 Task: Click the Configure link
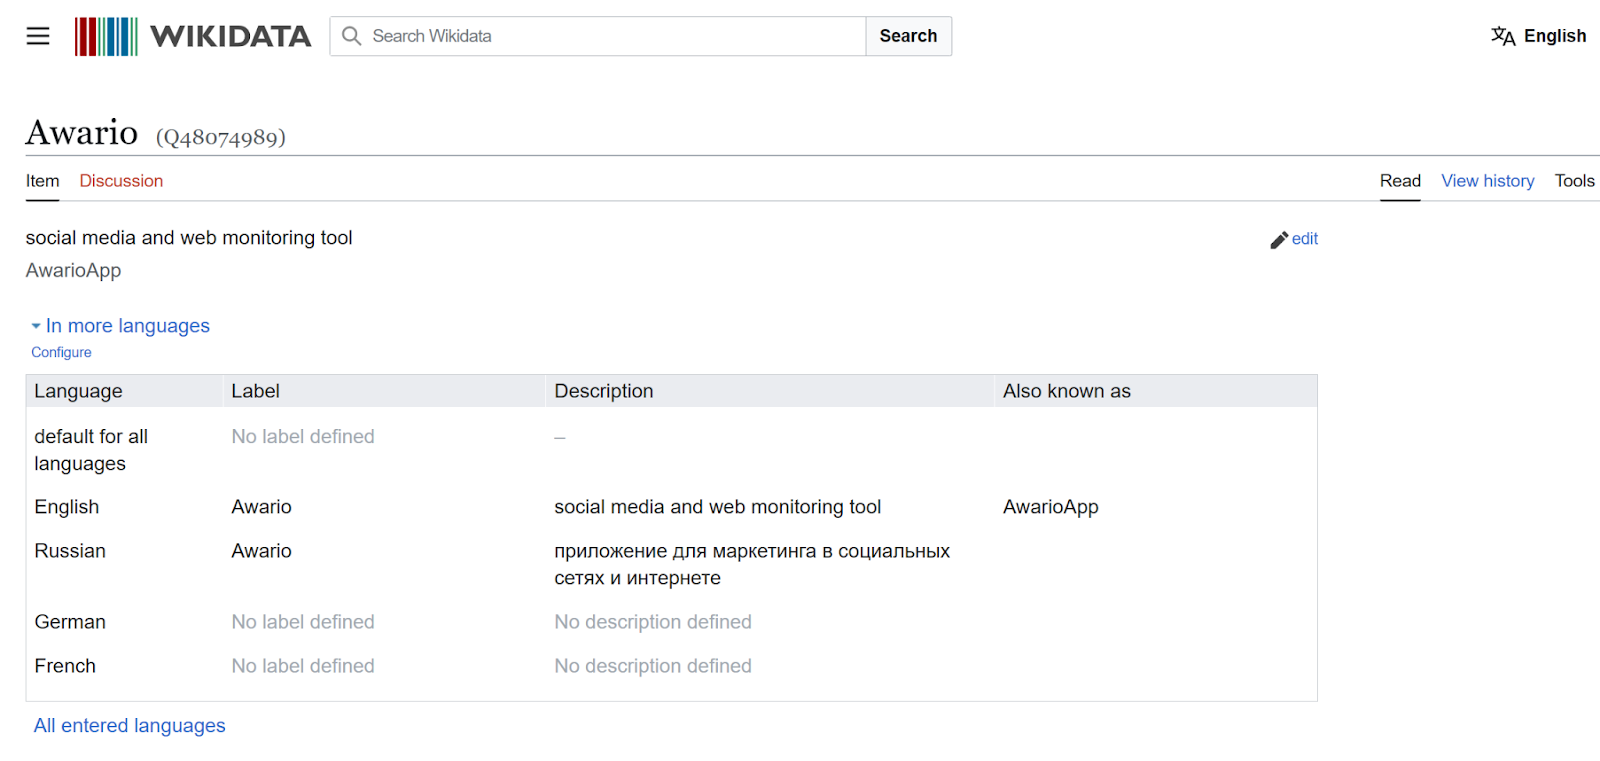(x=61, y=352)
